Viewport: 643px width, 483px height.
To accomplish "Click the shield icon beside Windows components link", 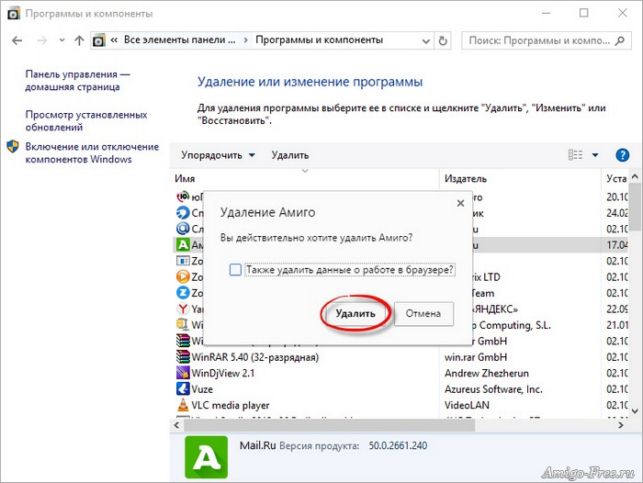I will (x=13, y=146).
